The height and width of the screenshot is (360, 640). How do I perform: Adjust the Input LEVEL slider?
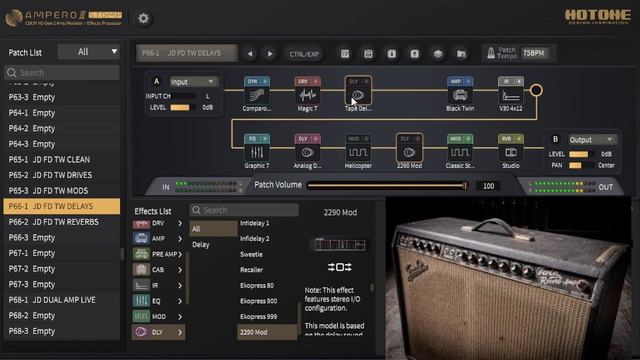click(x=182, y=107)
